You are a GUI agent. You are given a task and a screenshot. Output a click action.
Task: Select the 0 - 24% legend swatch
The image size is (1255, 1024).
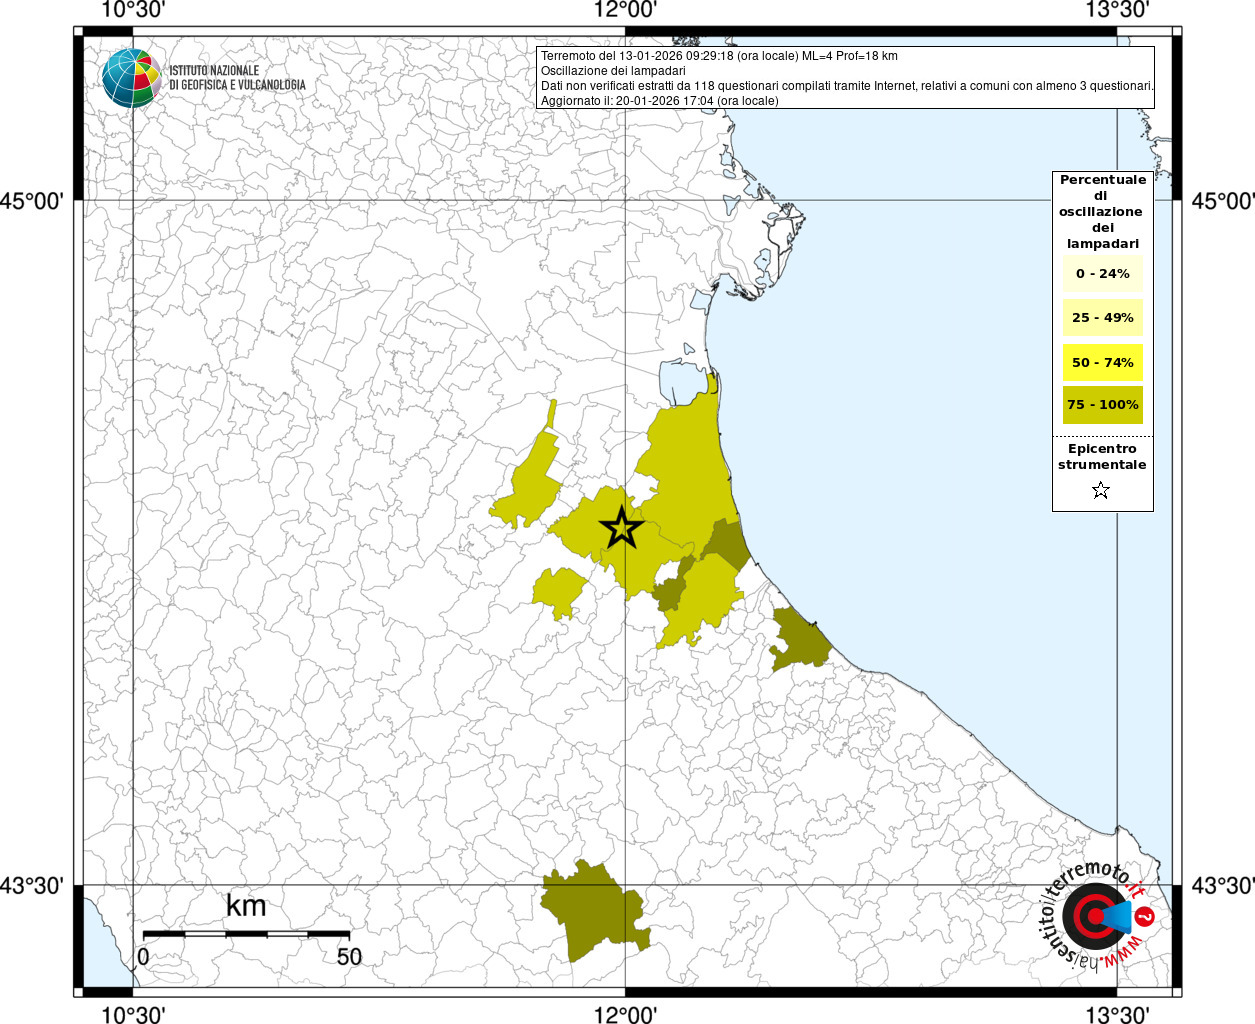pos(1102,274)
